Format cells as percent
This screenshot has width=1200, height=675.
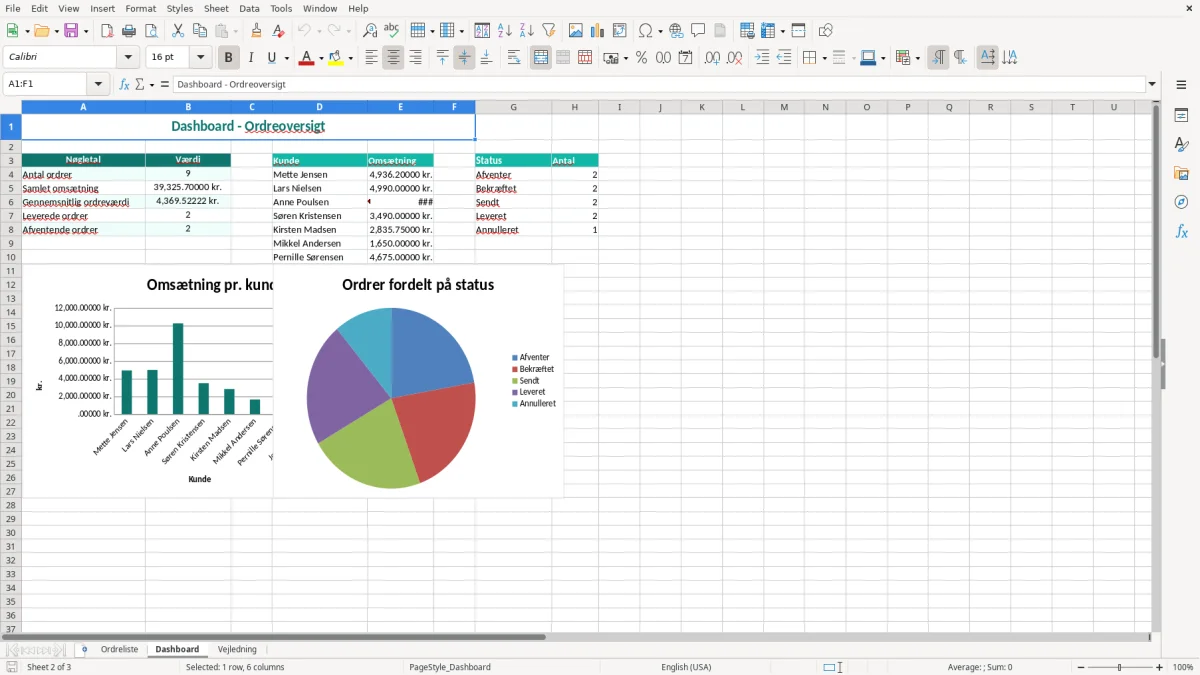point(641,58)
